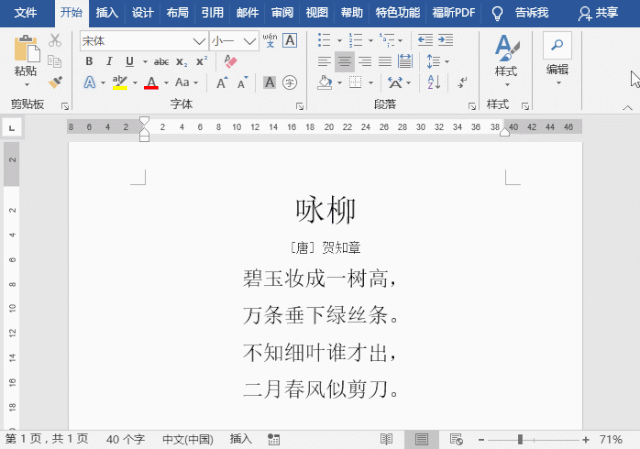
Task: Open Font dialog launcher
Action: (300, 106)
